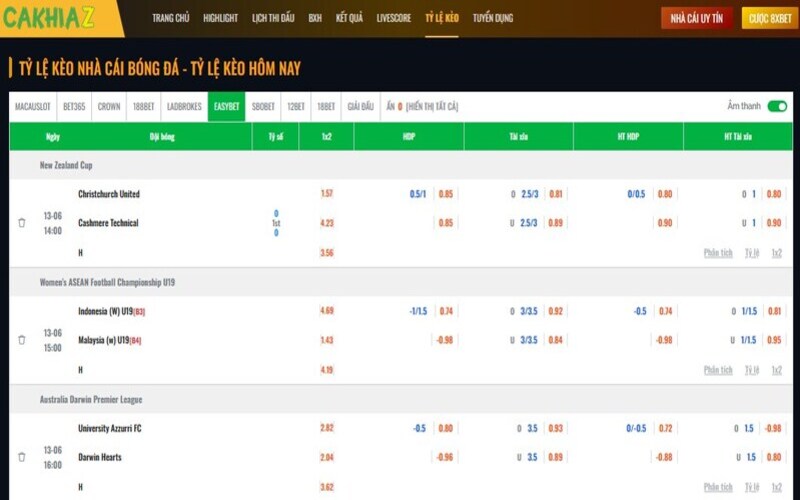The width and height of the screenshot is (800, 500).
Task: Click the Tài xỉu column header
Action: [518, 136]
